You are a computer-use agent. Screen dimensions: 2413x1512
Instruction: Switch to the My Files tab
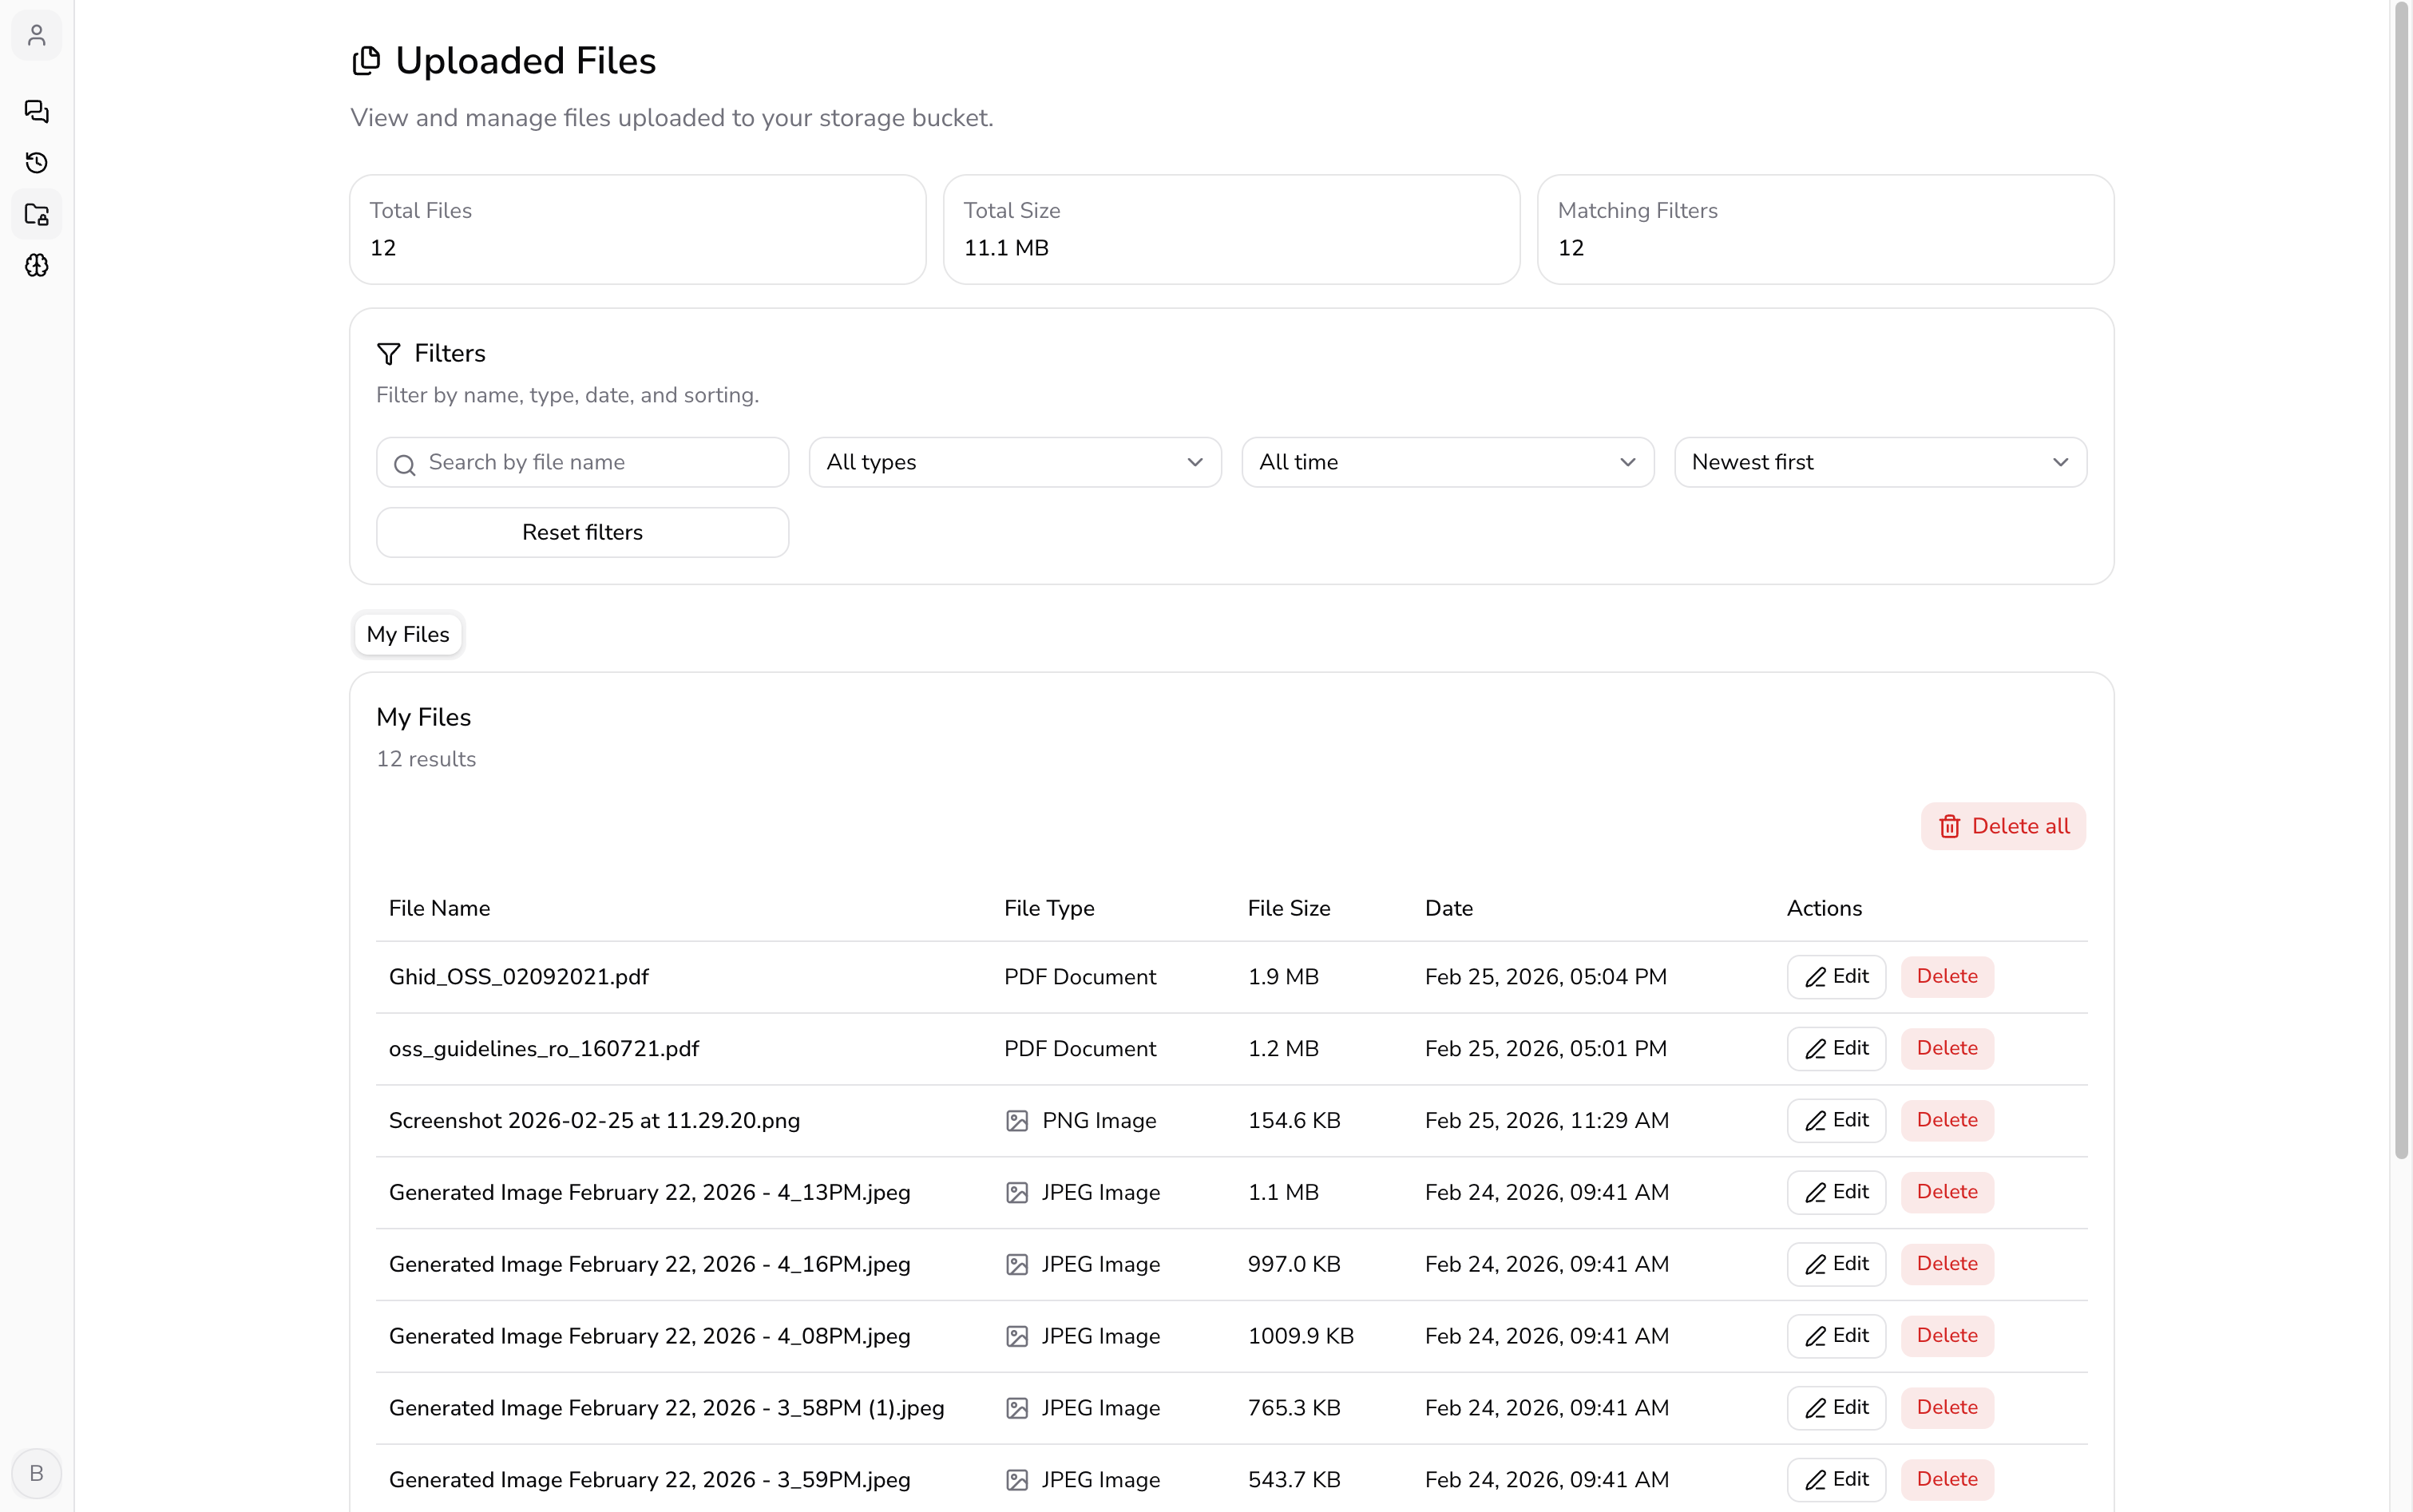pyautogui.click(x=407, y=634)
